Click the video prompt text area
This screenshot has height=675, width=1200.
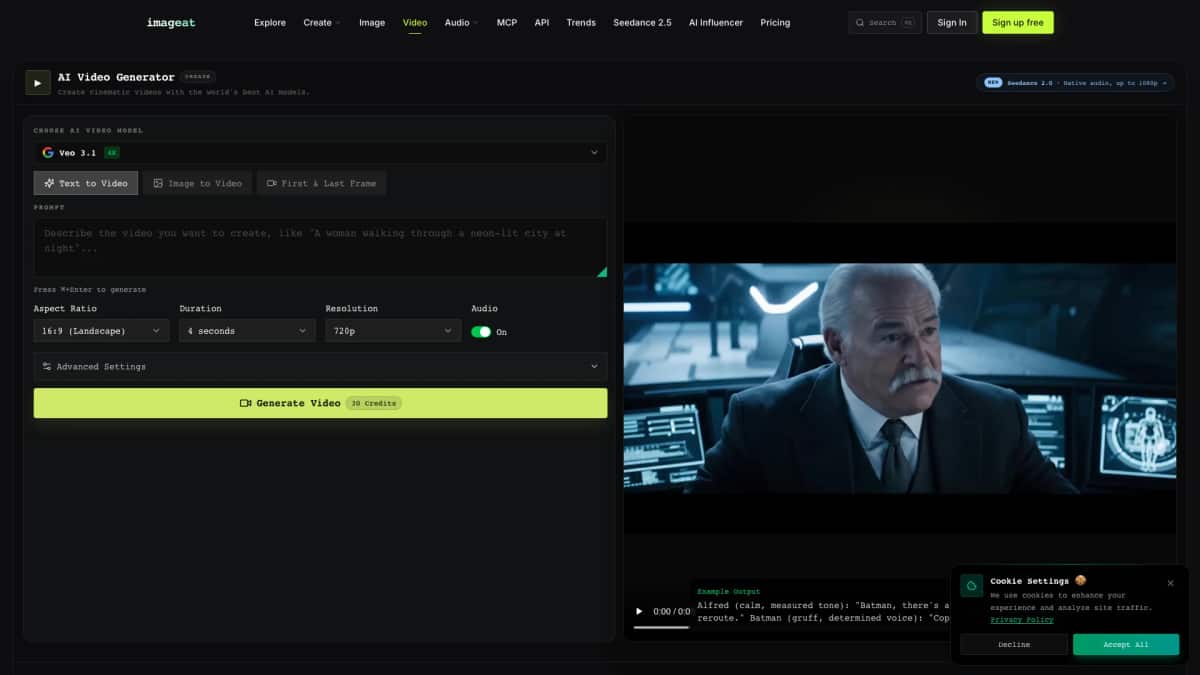click(x=320, y=247)
